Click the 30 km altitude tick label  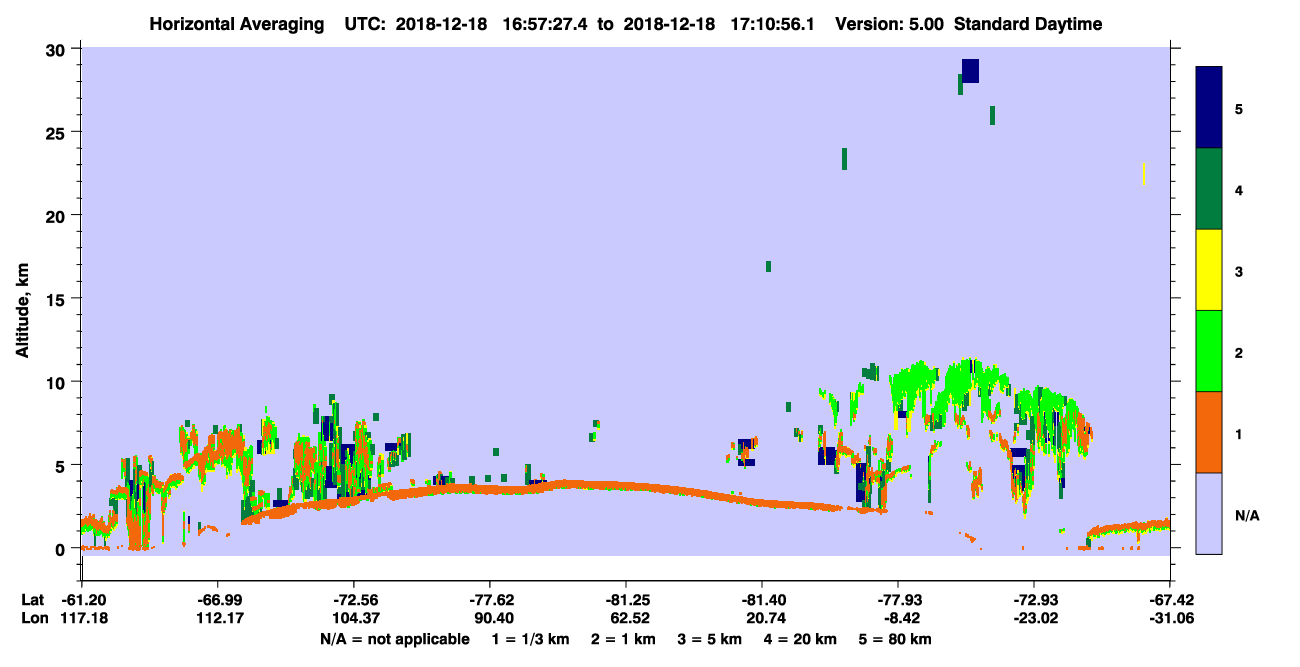coord(58,49)
